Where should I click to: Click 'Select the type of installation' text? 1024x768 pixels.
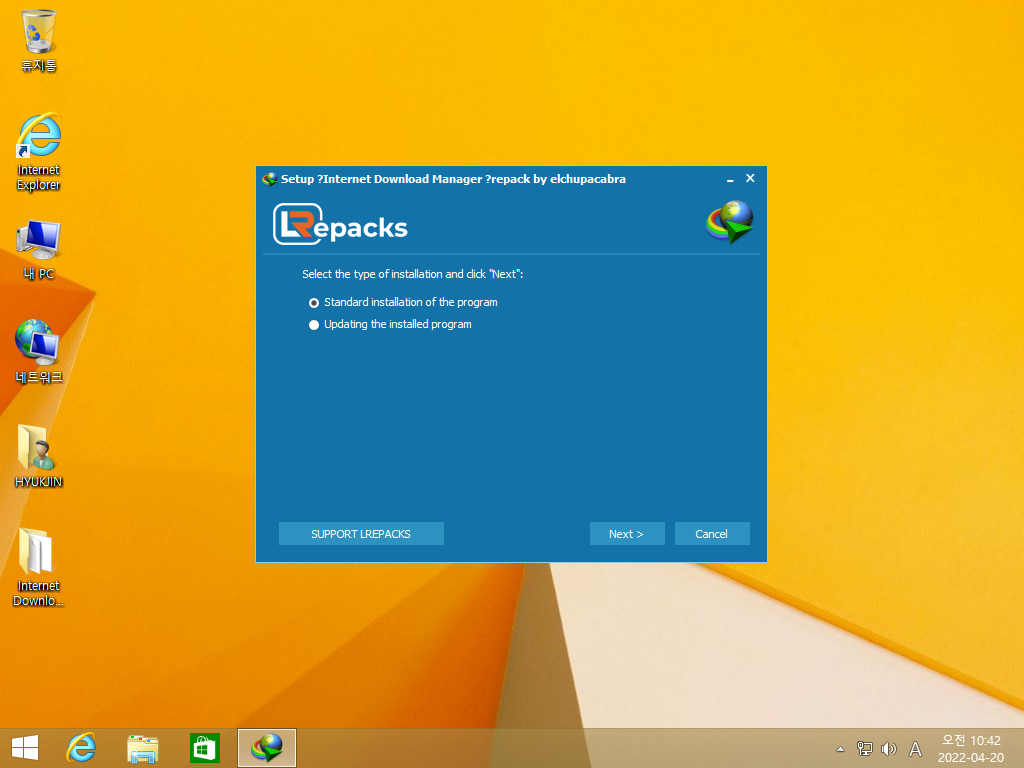(x=413, y=274)
